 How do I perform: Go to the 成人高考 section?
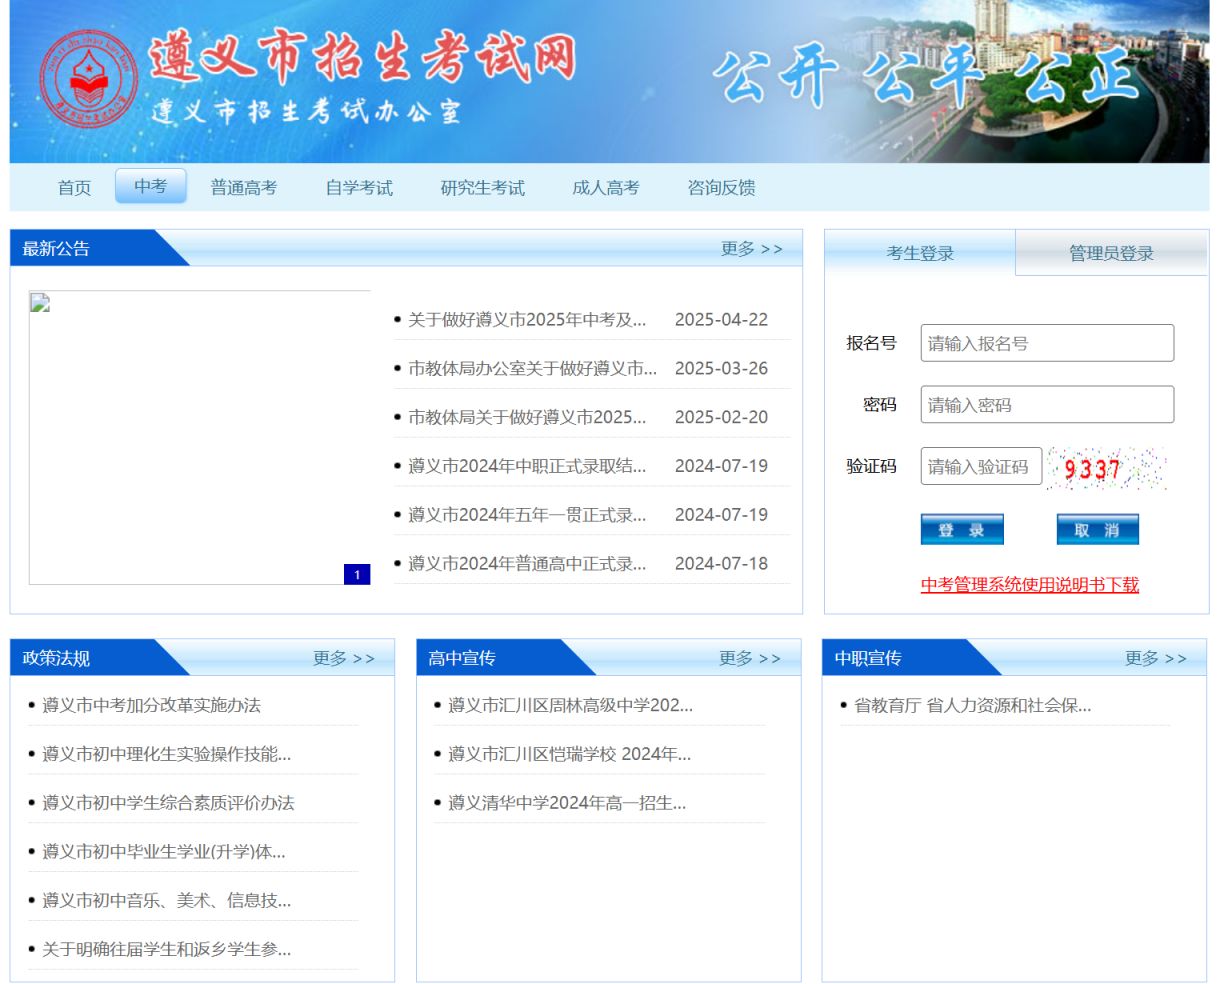(607, 187)
